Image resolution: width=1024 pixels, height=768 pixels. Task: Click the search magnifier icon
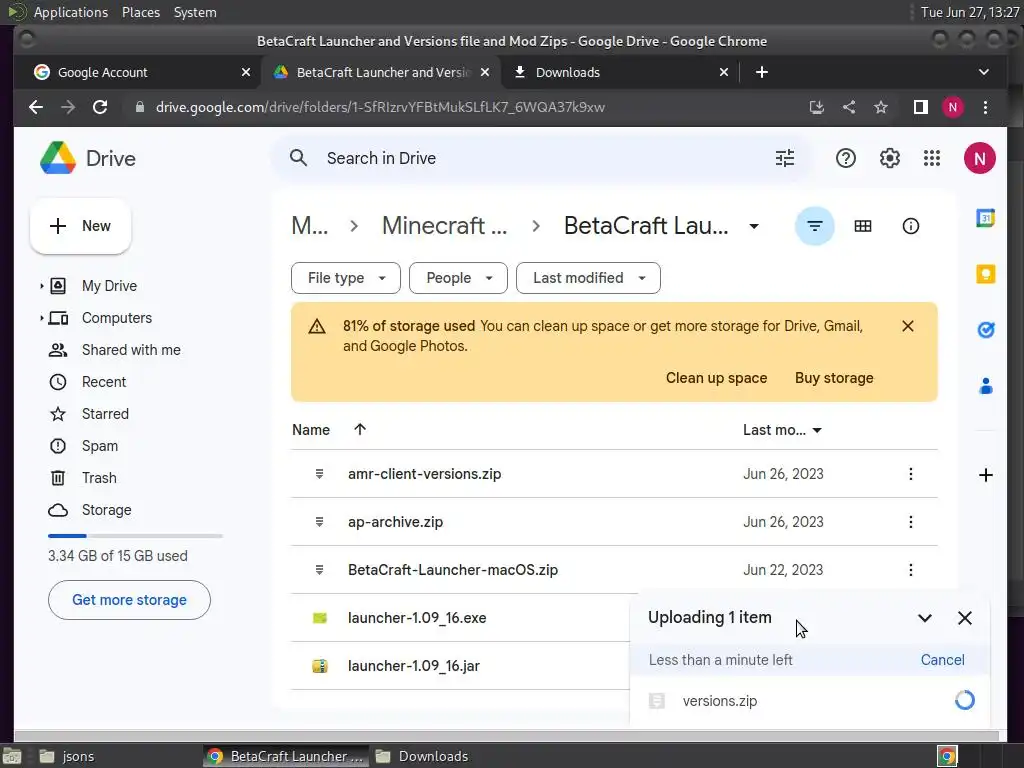coord(298,158)
